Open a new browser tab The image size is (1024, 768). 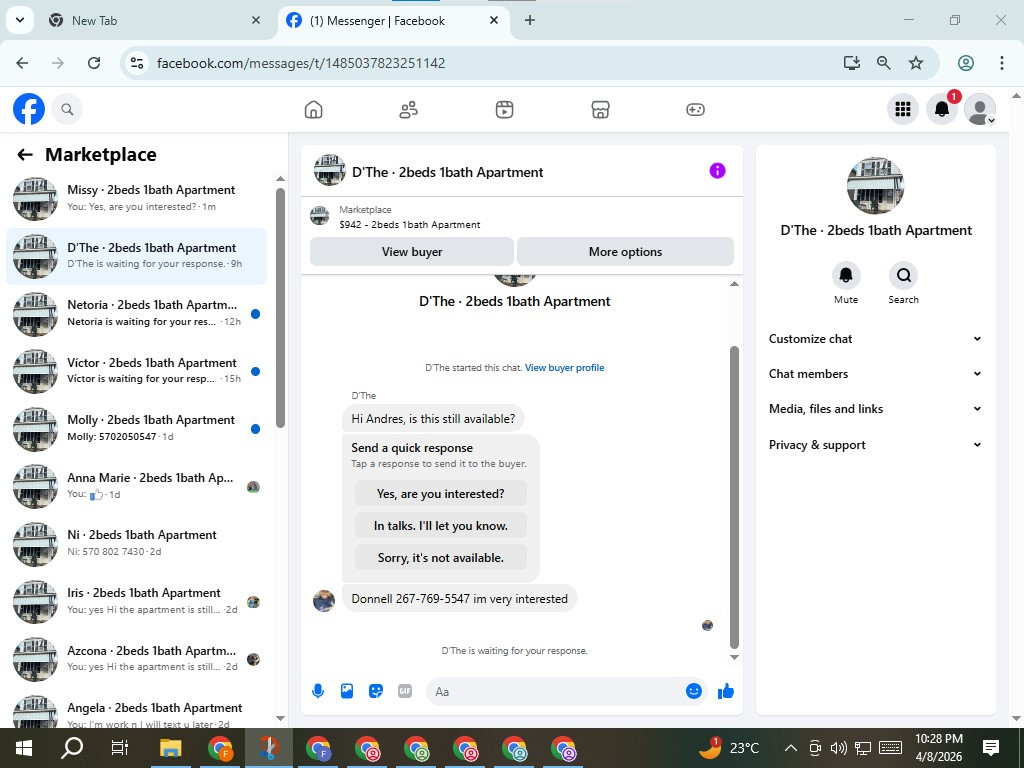(x=530, y=20)
